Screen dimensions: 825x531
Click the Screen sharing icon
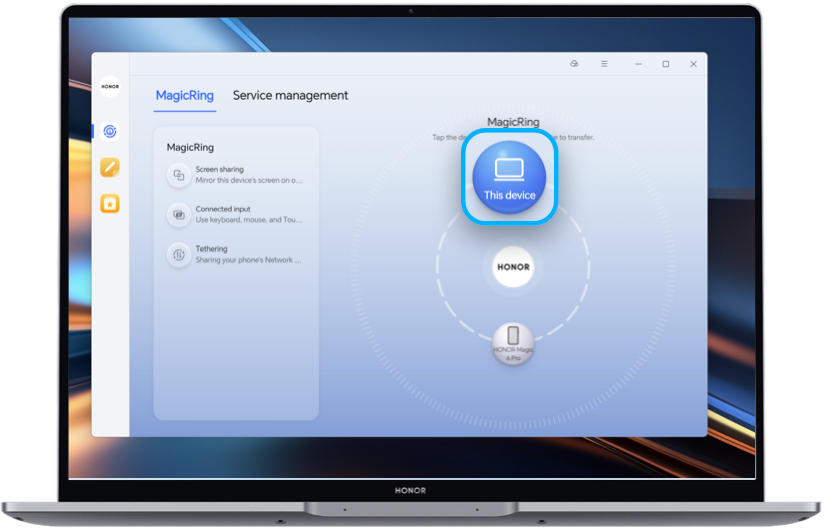(179, 175)
